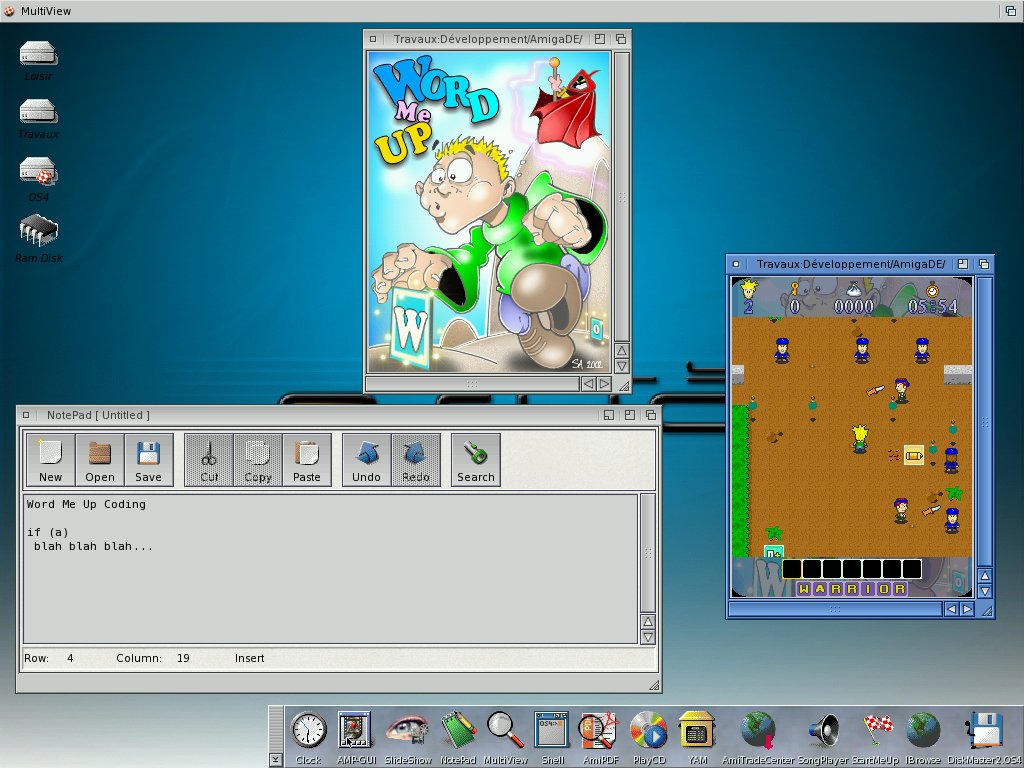Start SlideShow from the dock
This screenshot has height=768, width=1024.
pos(408,737)
